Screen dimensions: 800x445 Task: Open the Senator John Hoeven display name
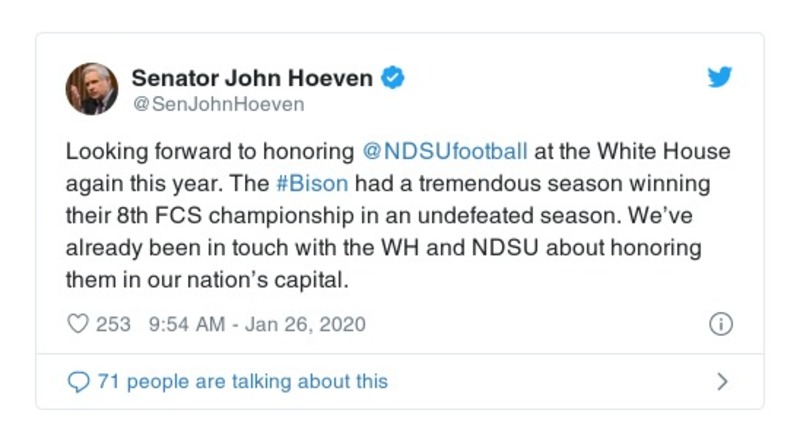(x=253, y=78)
